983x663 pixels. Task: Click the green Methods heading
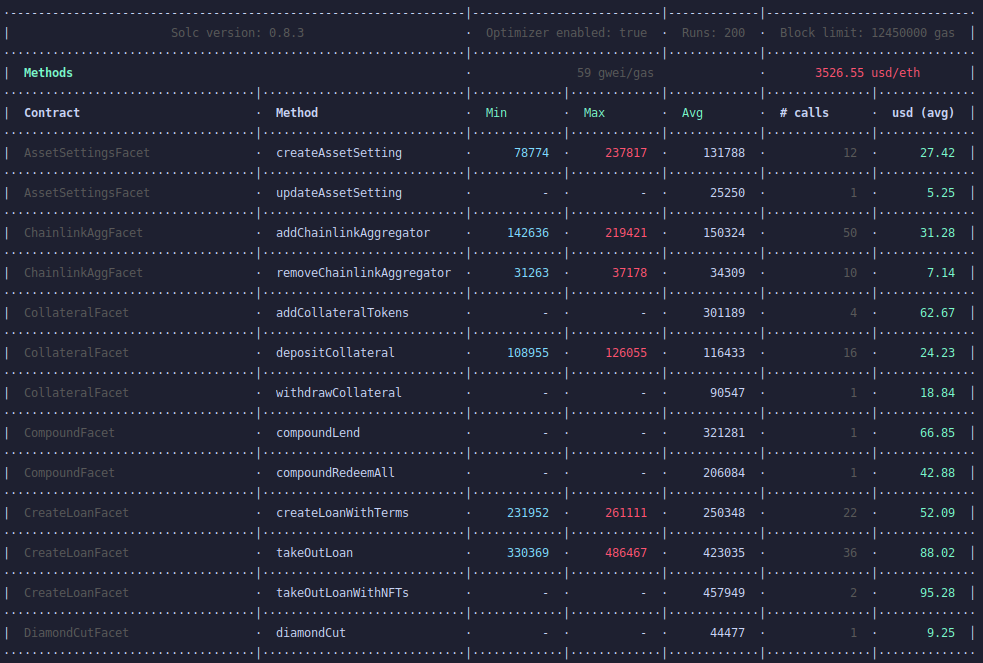point(48,73)
